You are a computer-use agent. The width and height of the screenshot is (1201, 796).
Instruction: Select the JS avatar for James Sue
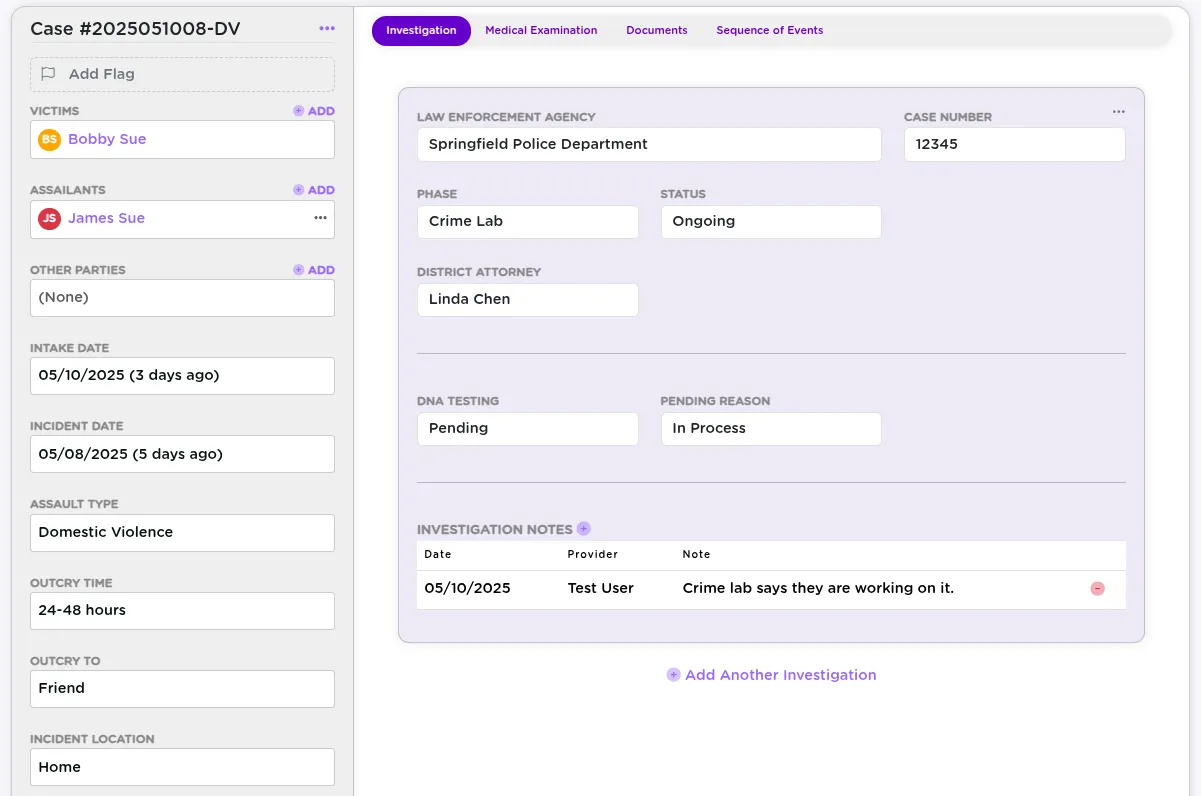tap(49, 218)
